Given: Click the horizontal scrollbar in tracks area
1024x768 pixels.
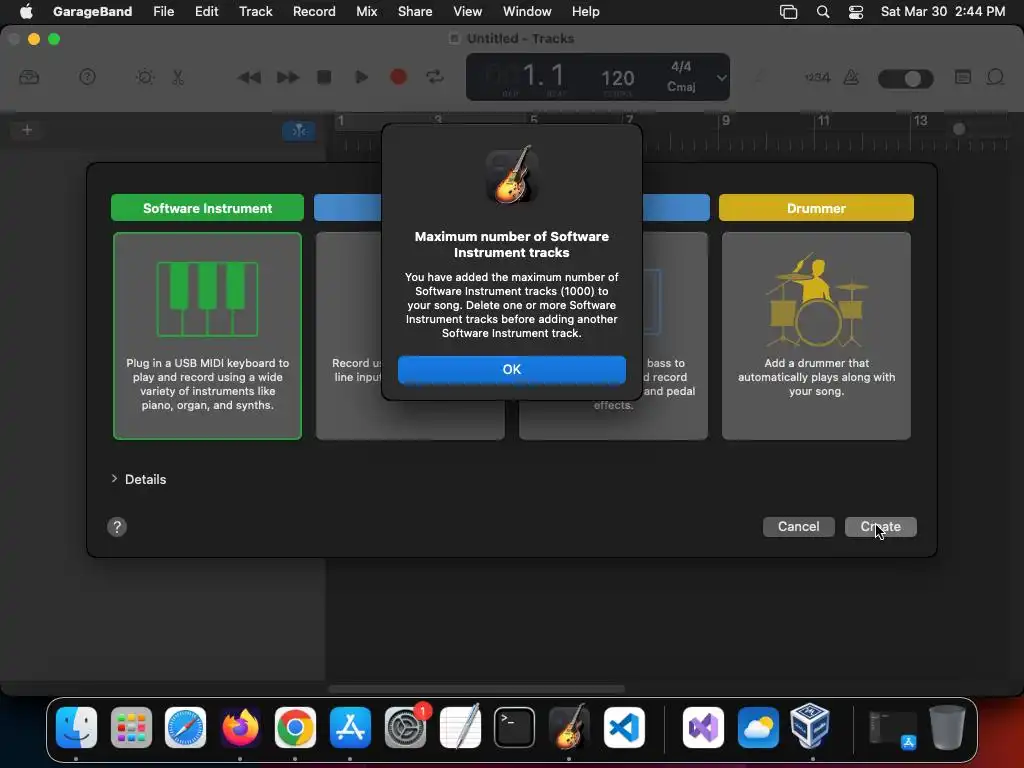Looking at the screenshot, I should coord(476,688).
